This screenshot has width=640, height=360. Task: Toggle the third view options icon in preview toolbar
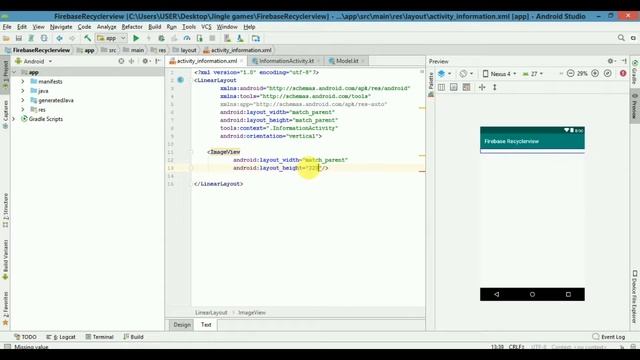467,87
